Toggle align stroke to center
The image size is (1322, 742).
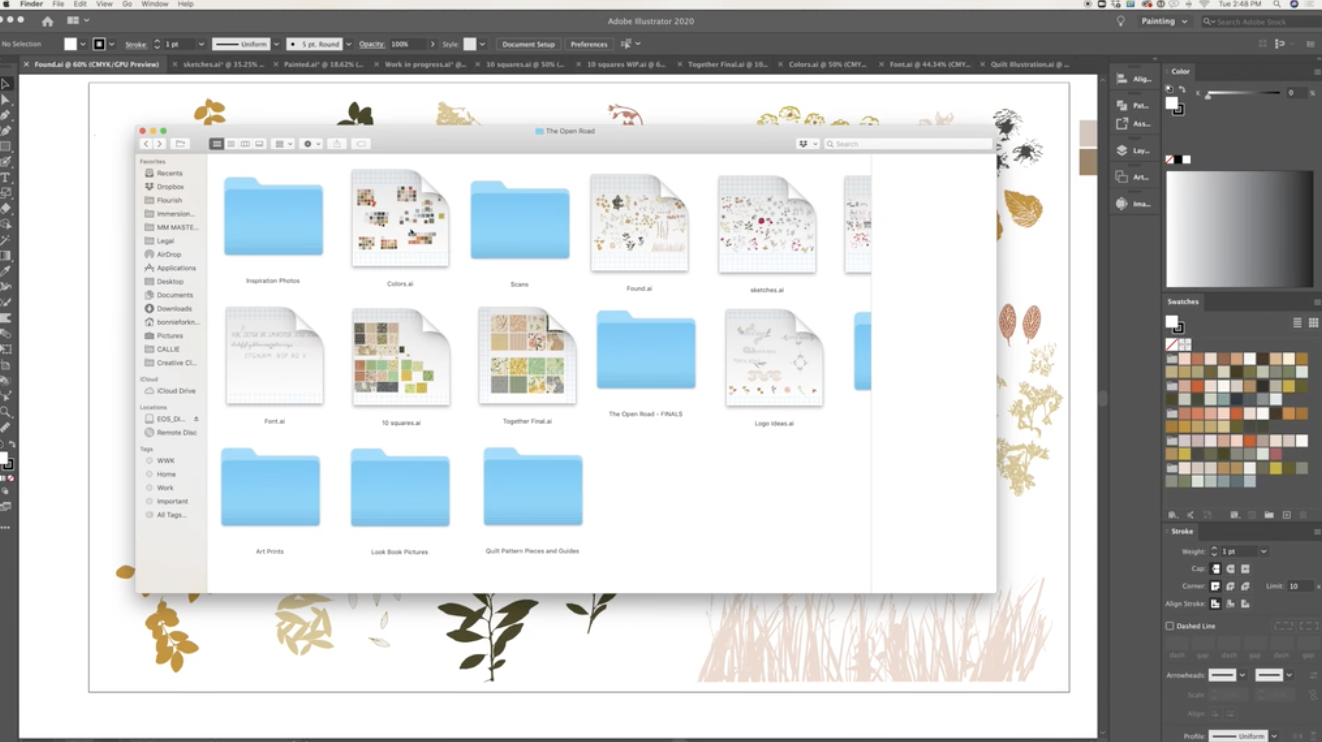click(1216, 604)
